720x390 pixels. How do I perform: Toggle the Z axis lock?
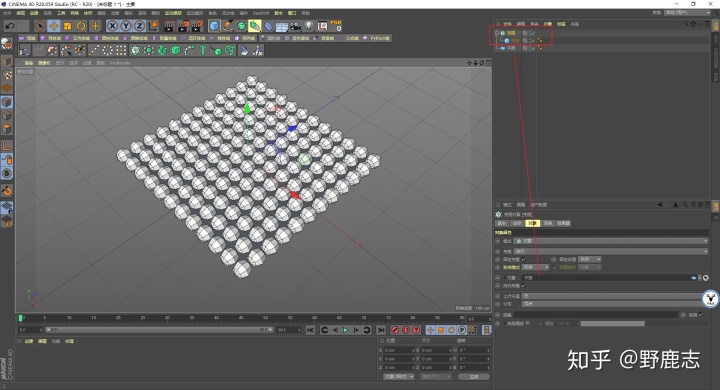tap(140, 26)
